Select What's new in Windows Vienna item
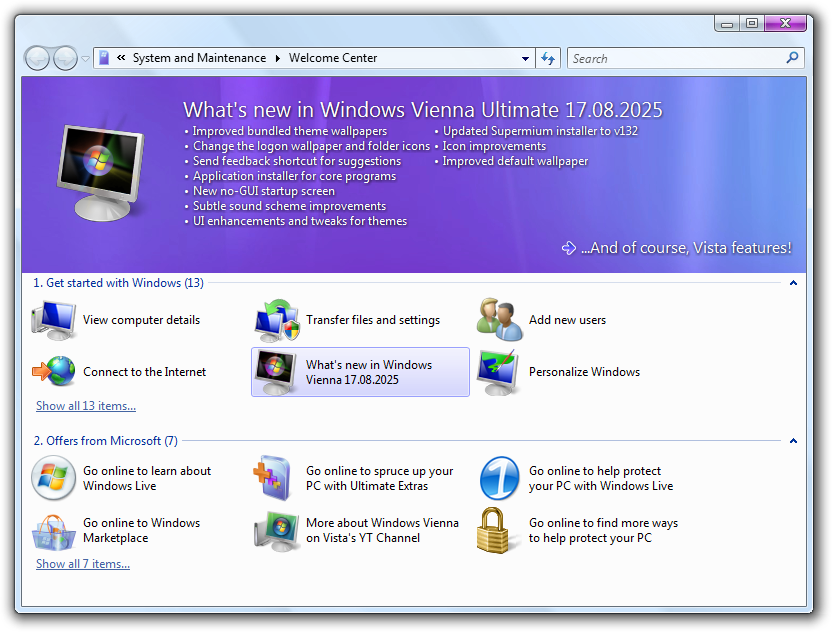Screen dimensions: 832x632 click(x=360, y=372)
